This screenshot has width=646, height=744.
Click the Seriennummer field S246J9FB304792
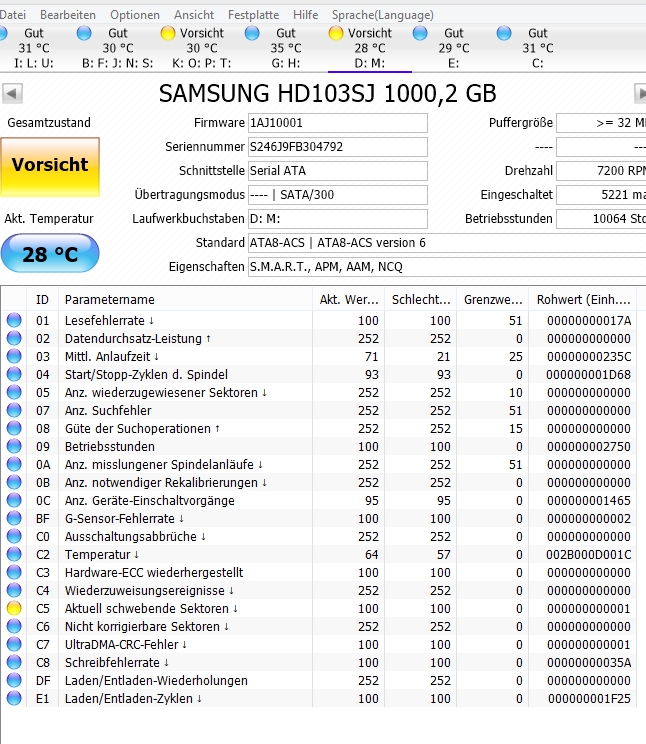coord(337,147)
